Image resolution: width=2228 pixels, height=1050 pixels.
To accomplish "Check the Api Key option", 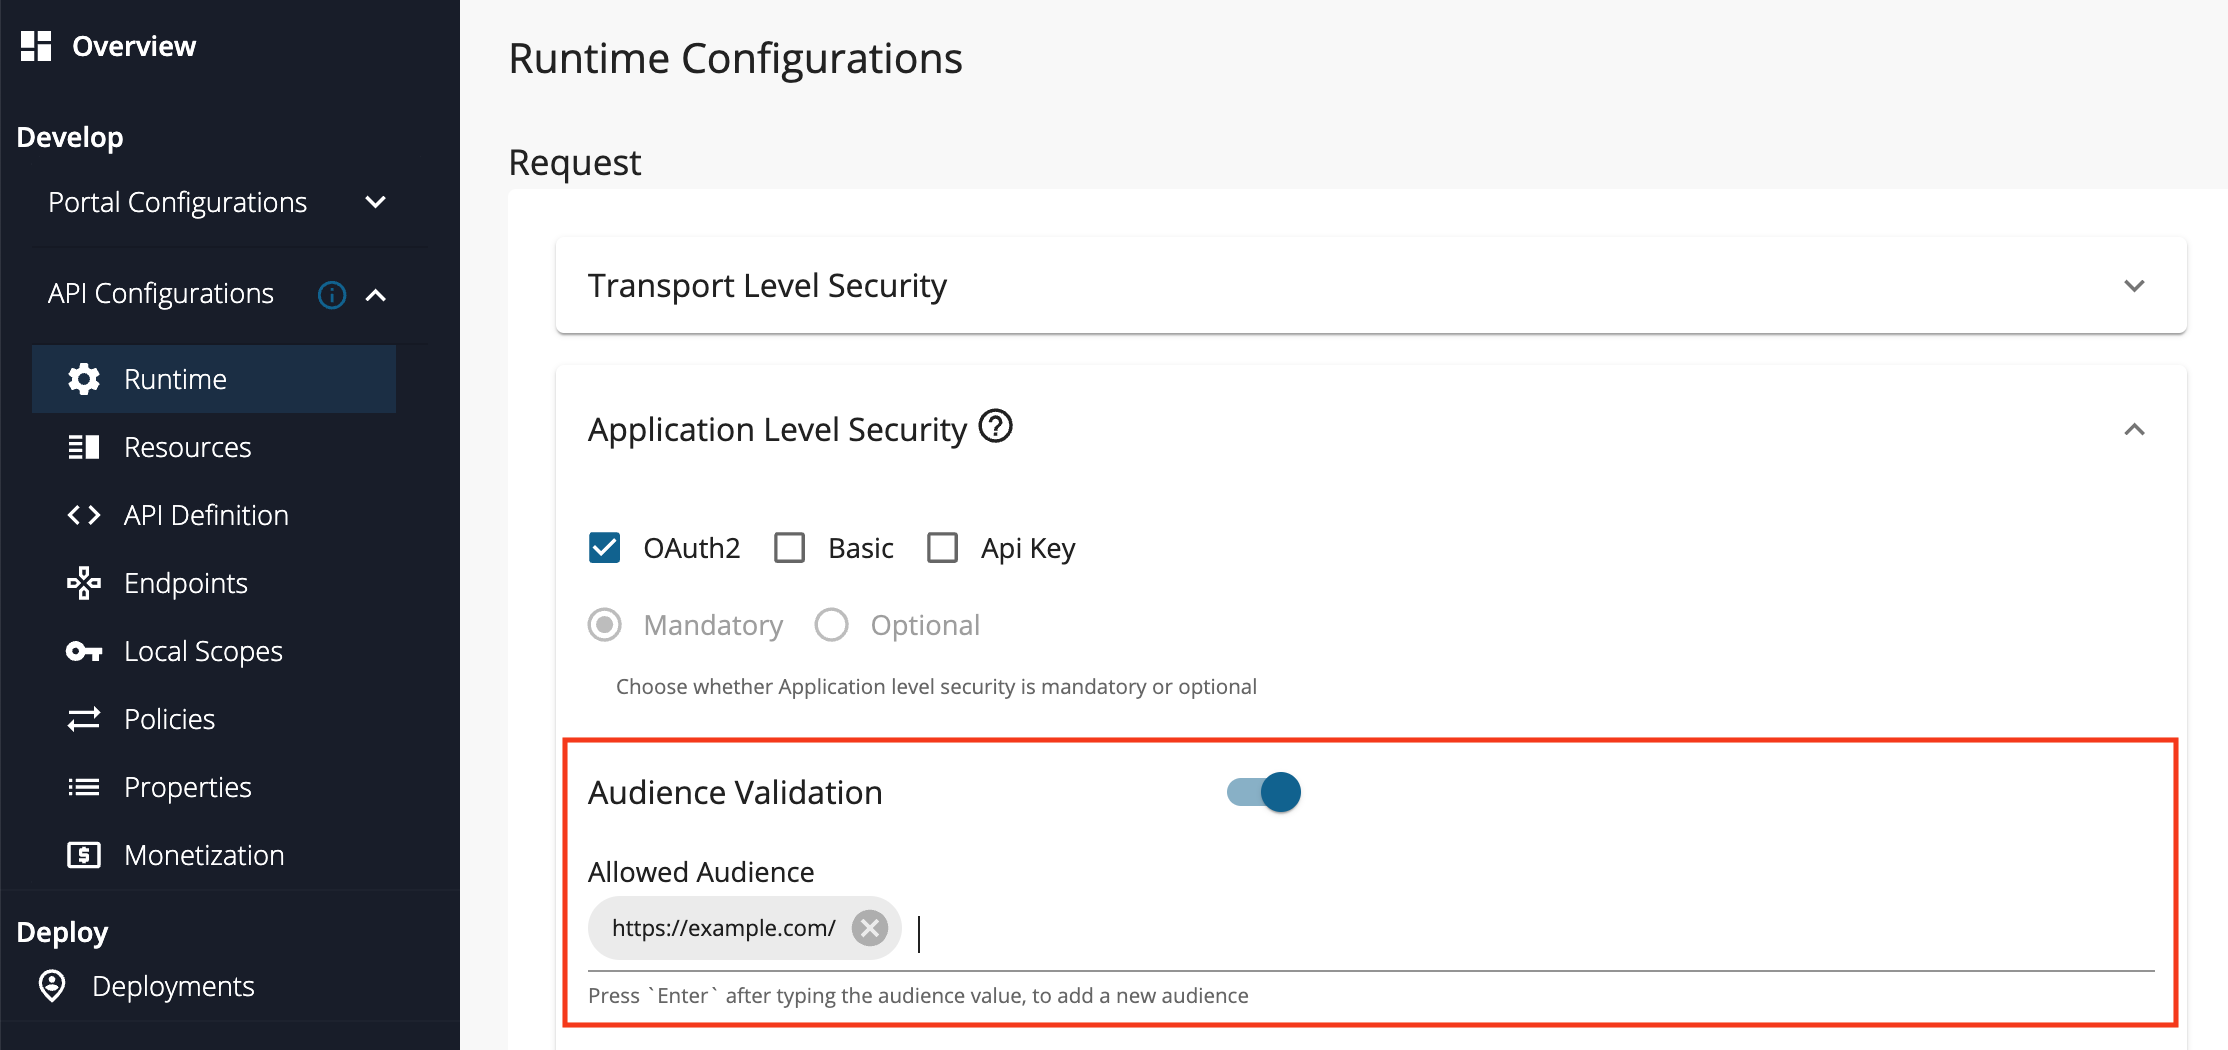I will pos(941,547).
